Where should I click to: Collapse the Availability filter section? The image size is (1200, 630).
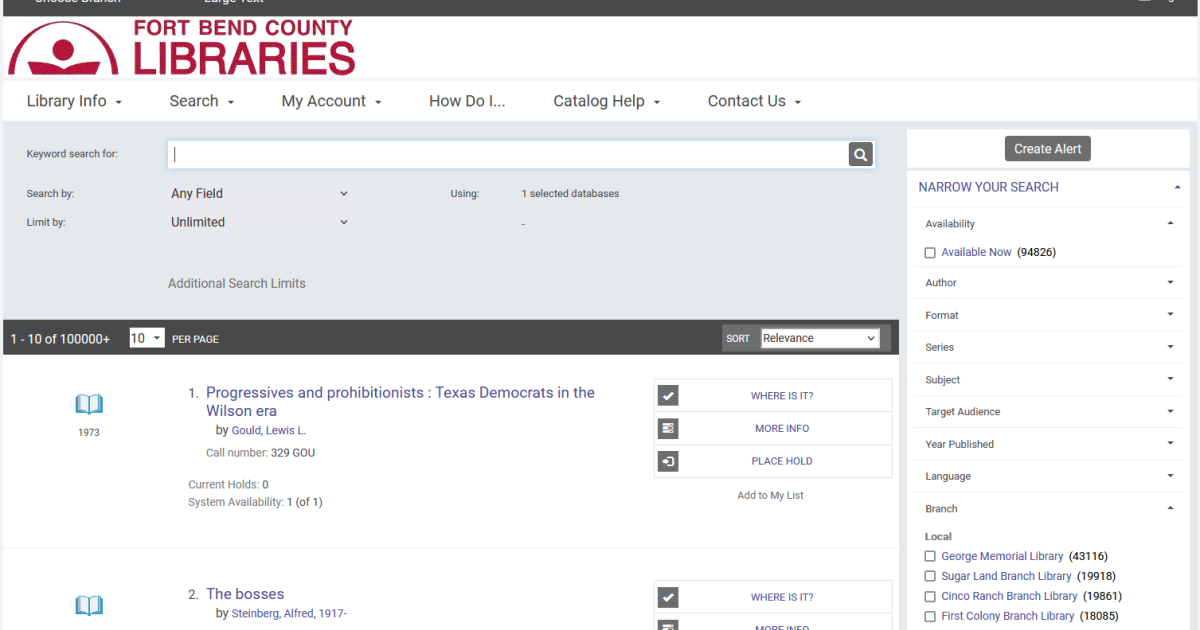coord(1170,224)
